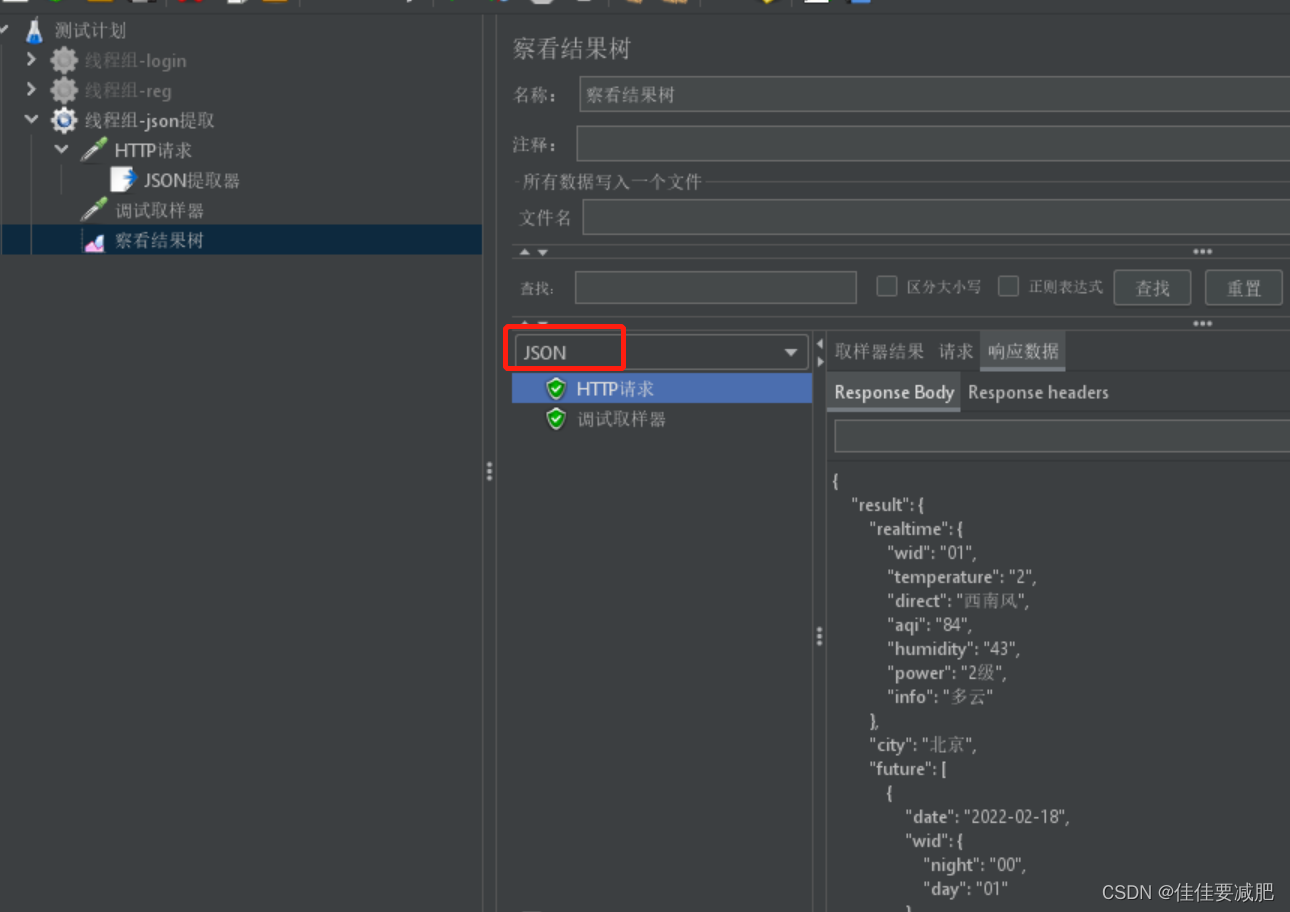Screen dimensions: 1290x912
Task: Open the JSON view format dropdown
Action: [x=789, y=352]
